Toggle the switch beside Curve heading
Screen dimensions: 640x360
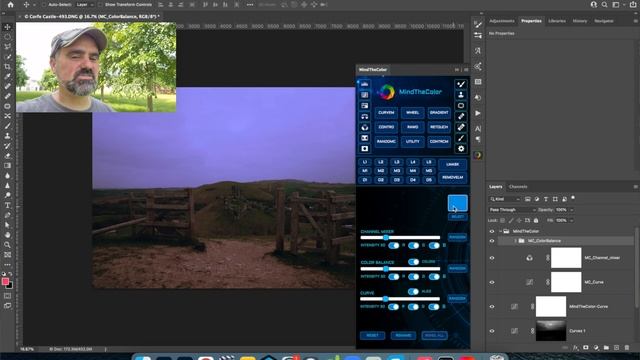click(x=413, y=291)
